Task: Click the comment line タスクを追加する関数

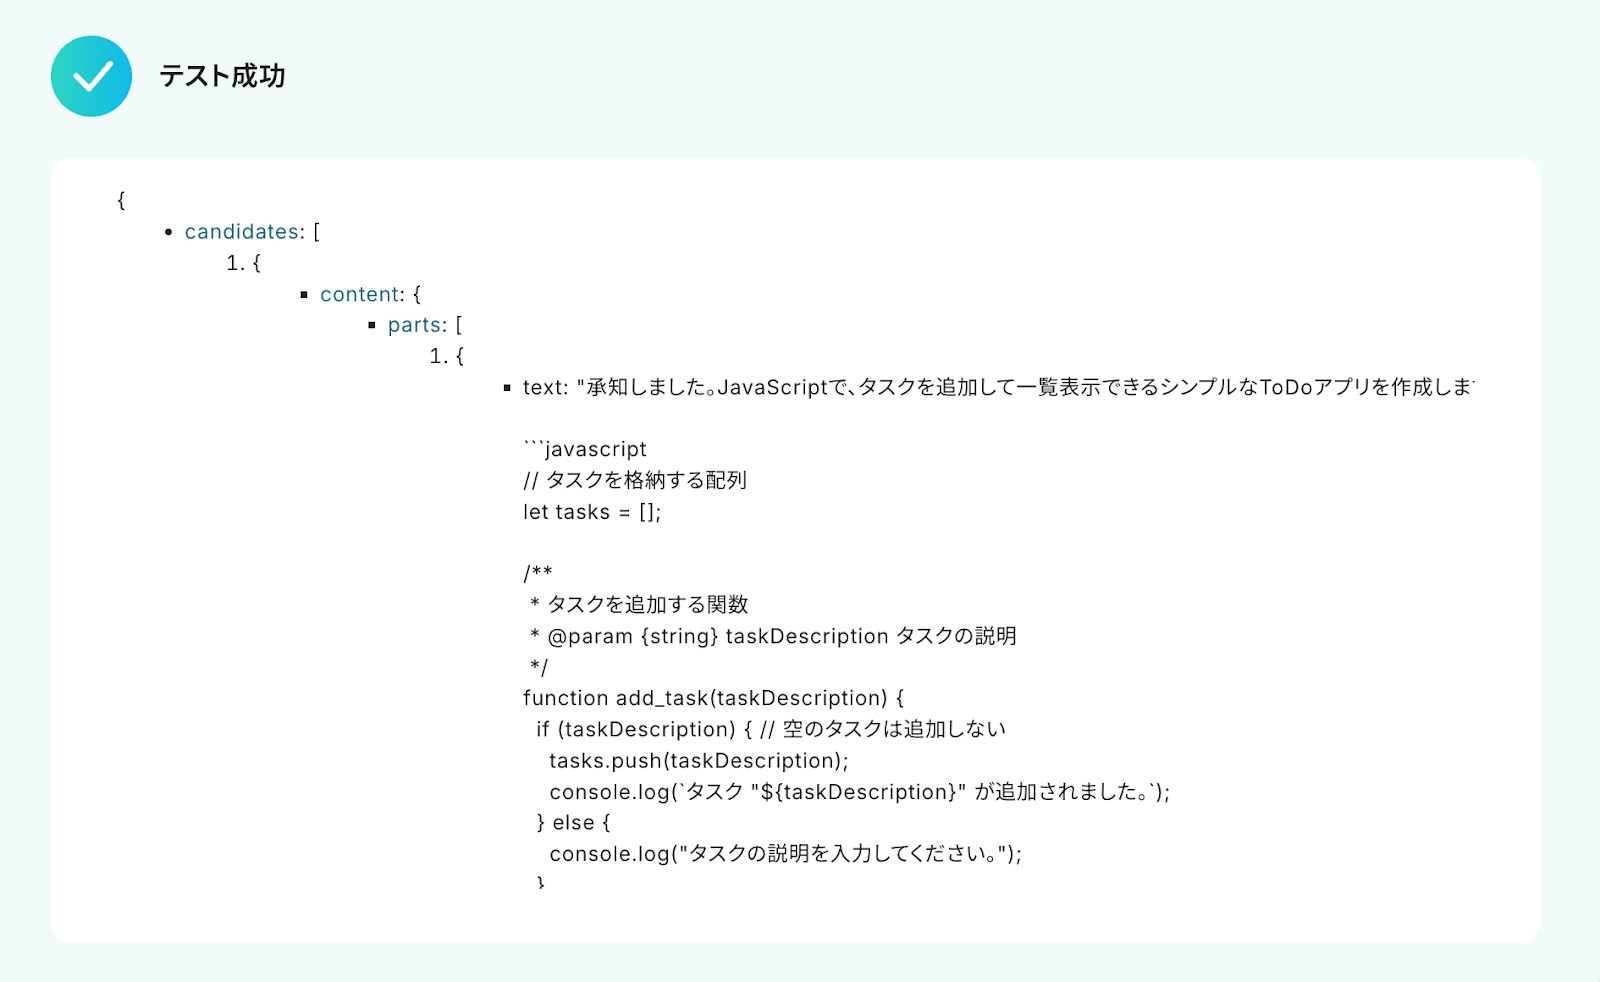Action: point(639,604)
